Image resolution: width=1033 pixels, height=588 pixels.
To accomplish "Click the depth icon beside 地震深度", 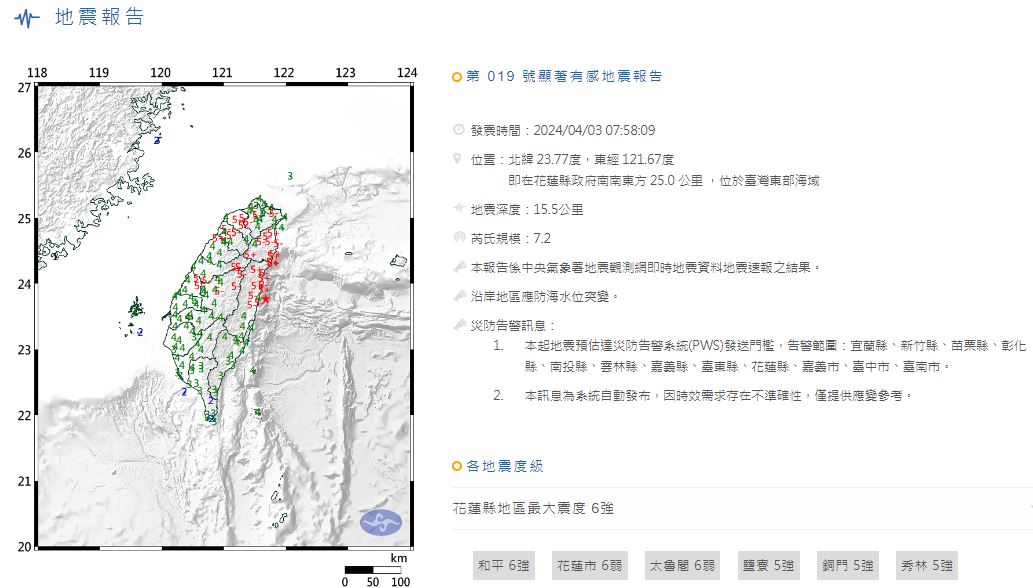I will coord(459,210).
